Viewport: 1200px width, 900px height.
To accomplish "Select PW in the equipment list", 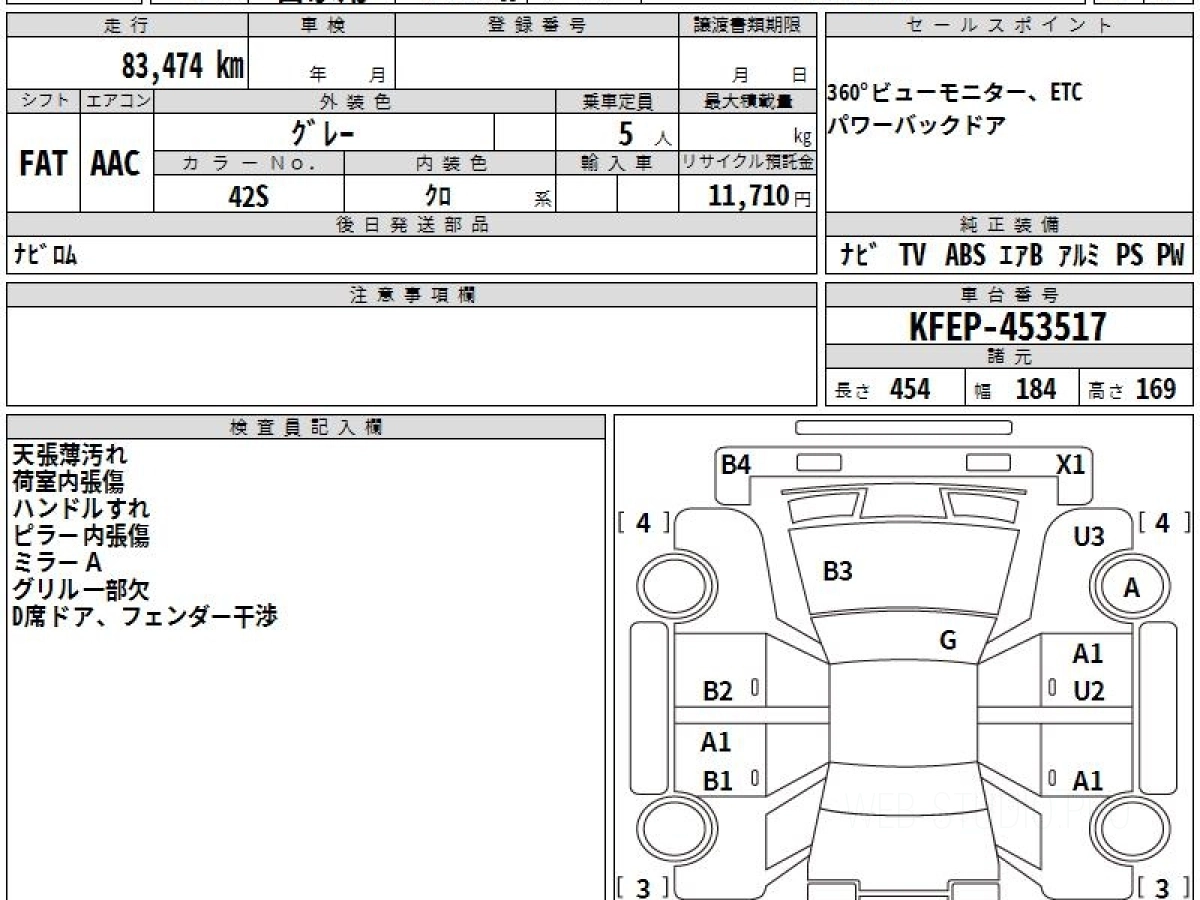I will (x=1170, y=256).
